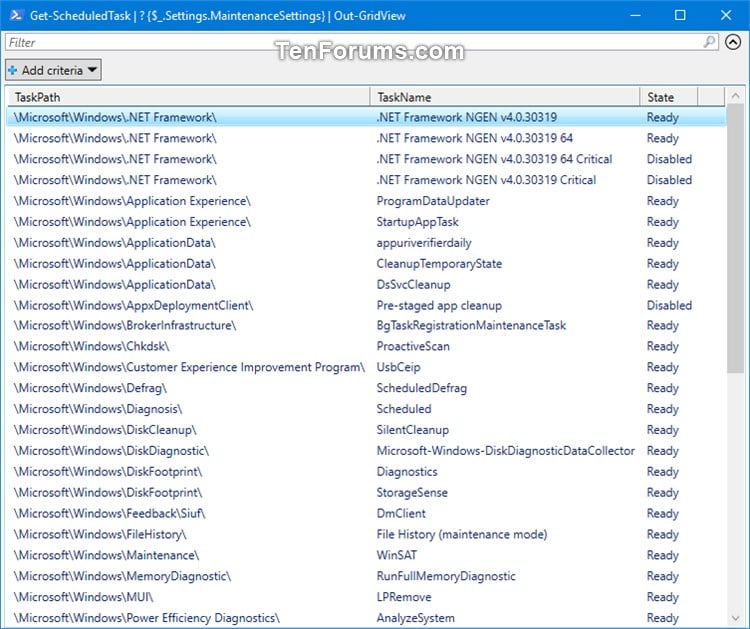Screen dimensions: 750x629
Task: Select the ProgramDataUpdater task
Action: (x=366, y=201)
